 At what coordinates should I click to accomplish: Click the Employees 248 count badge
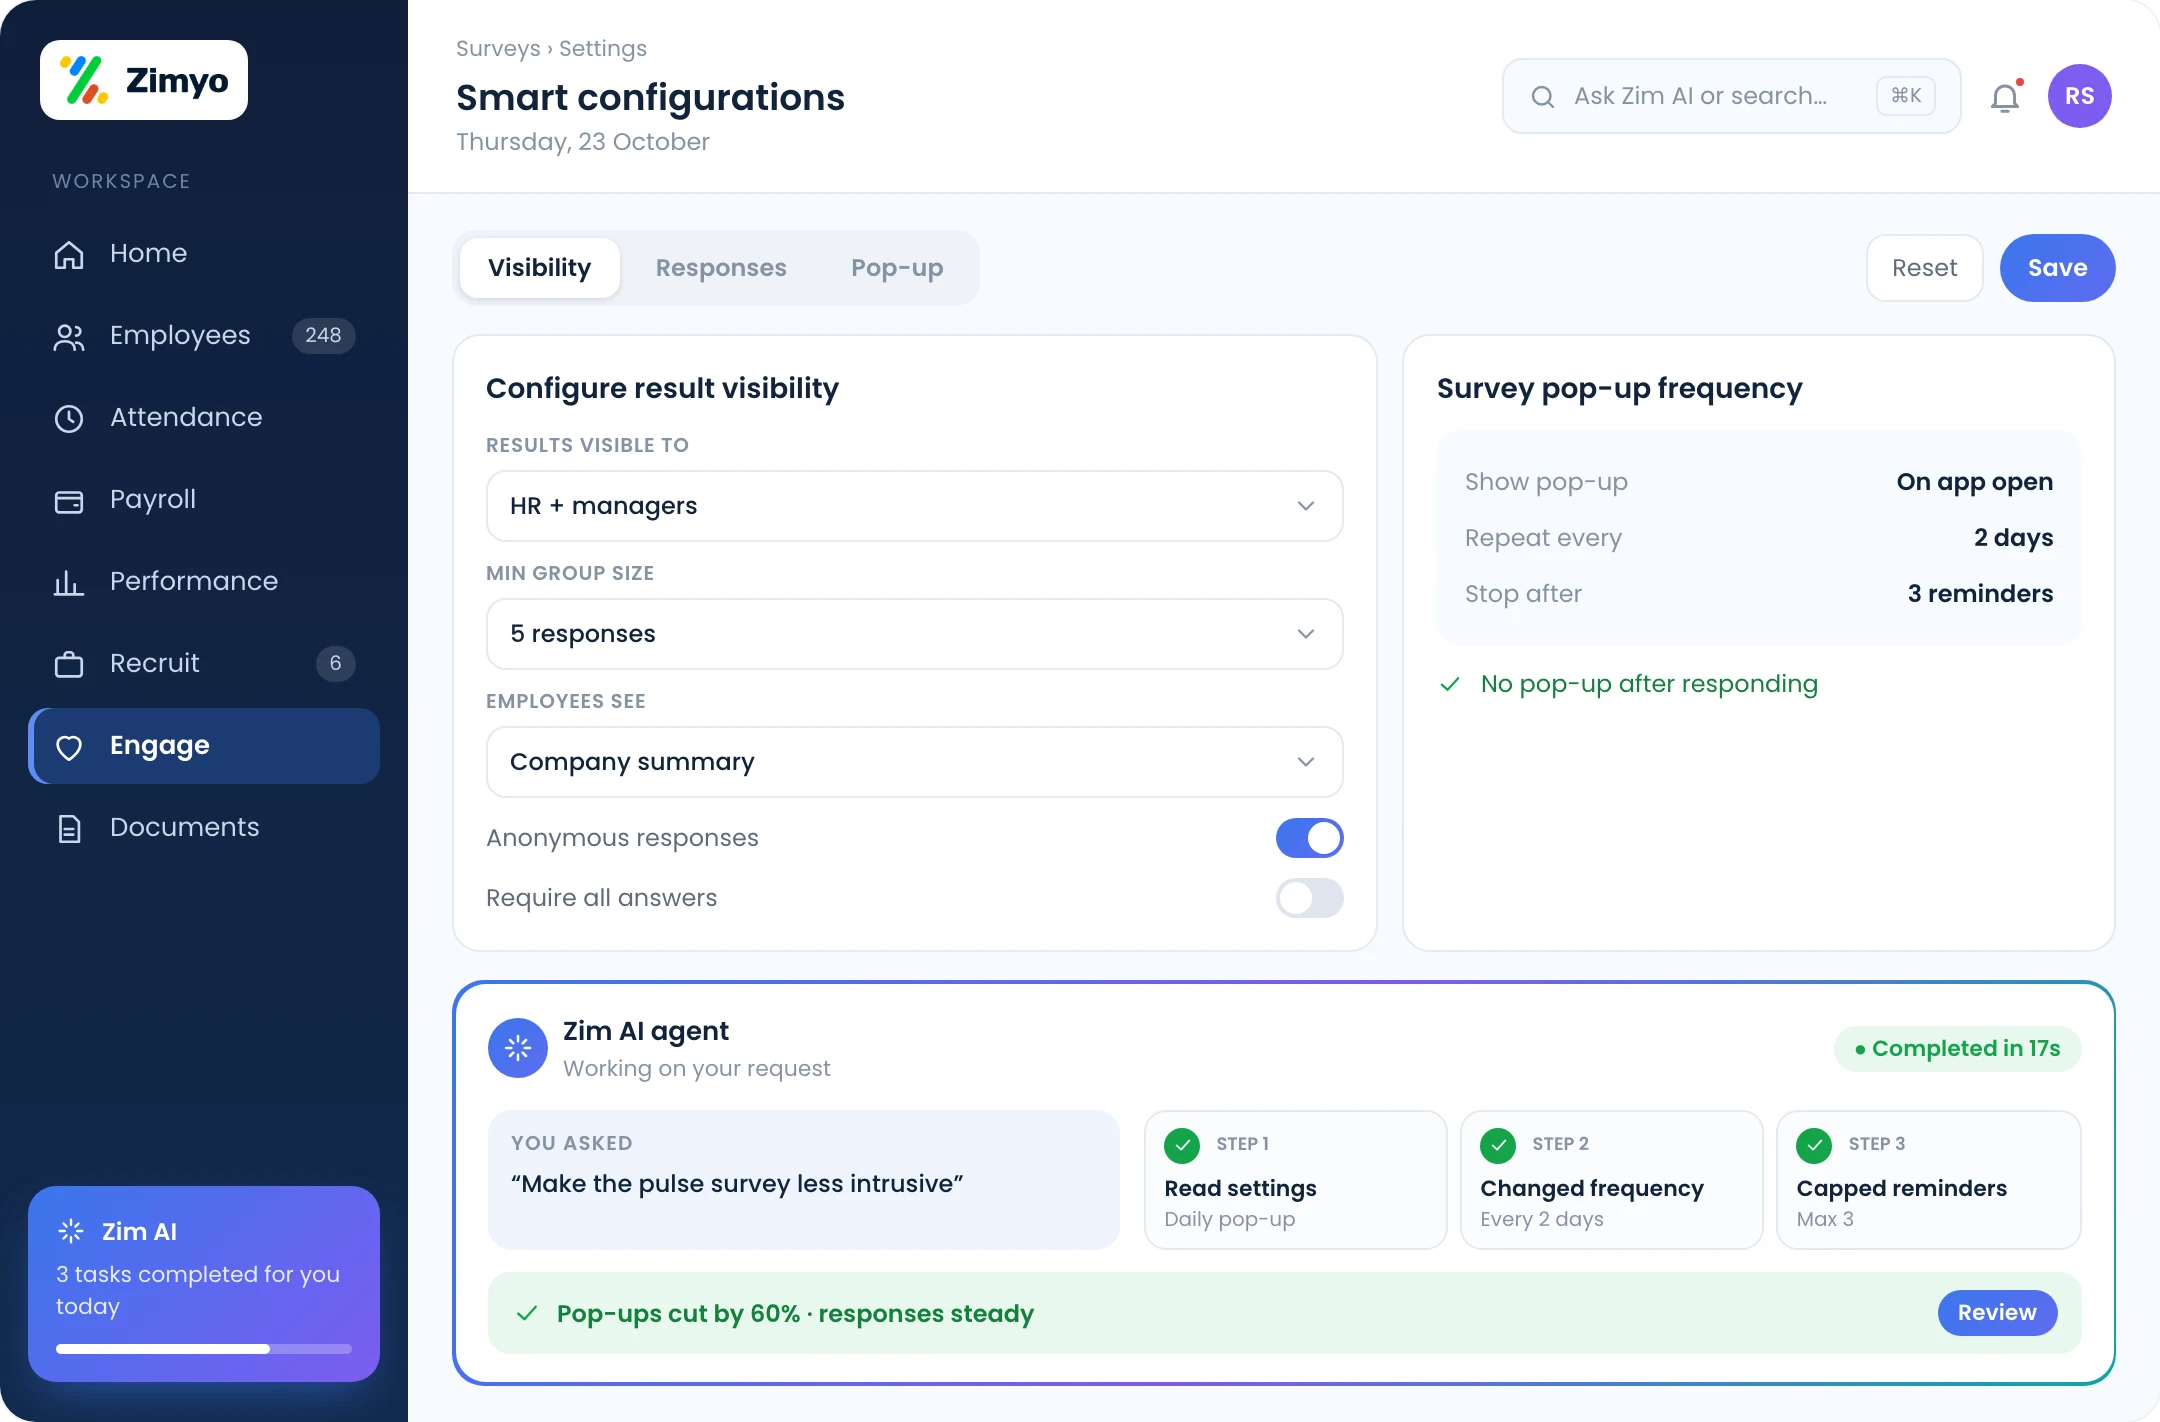tap(323, 336)
